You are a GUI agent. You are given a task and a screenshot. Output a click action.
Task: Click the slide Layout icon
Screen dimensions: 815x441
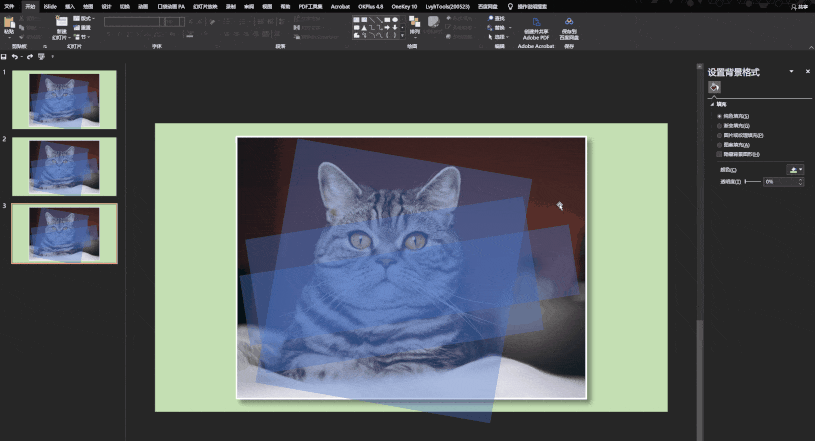click(76, 19)
